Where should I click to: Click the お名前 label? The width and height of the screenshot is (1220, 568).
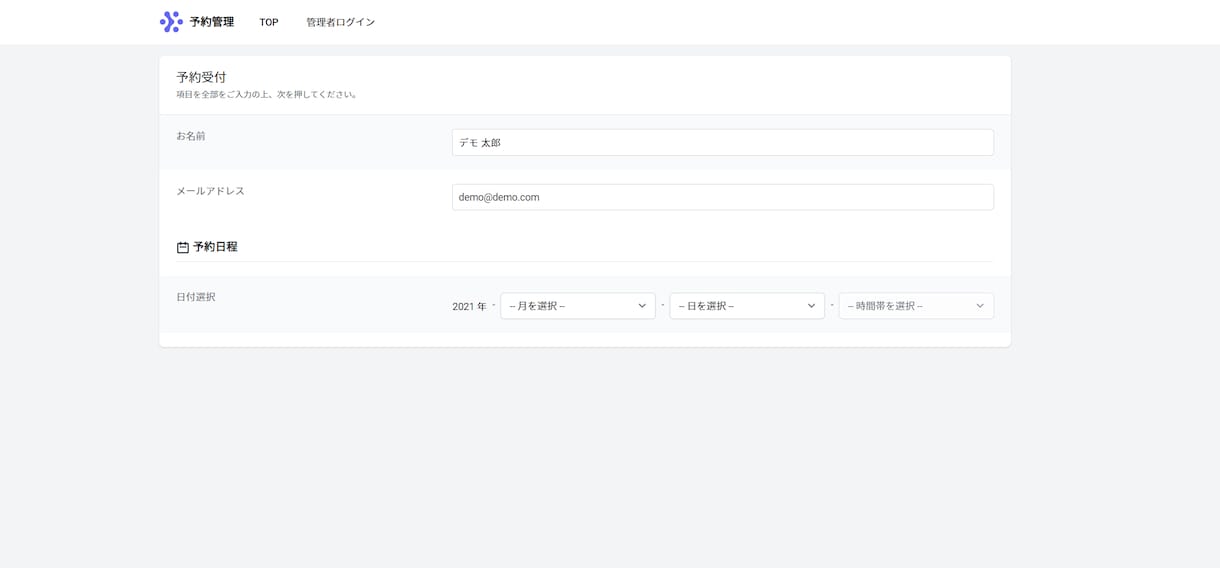191,136
